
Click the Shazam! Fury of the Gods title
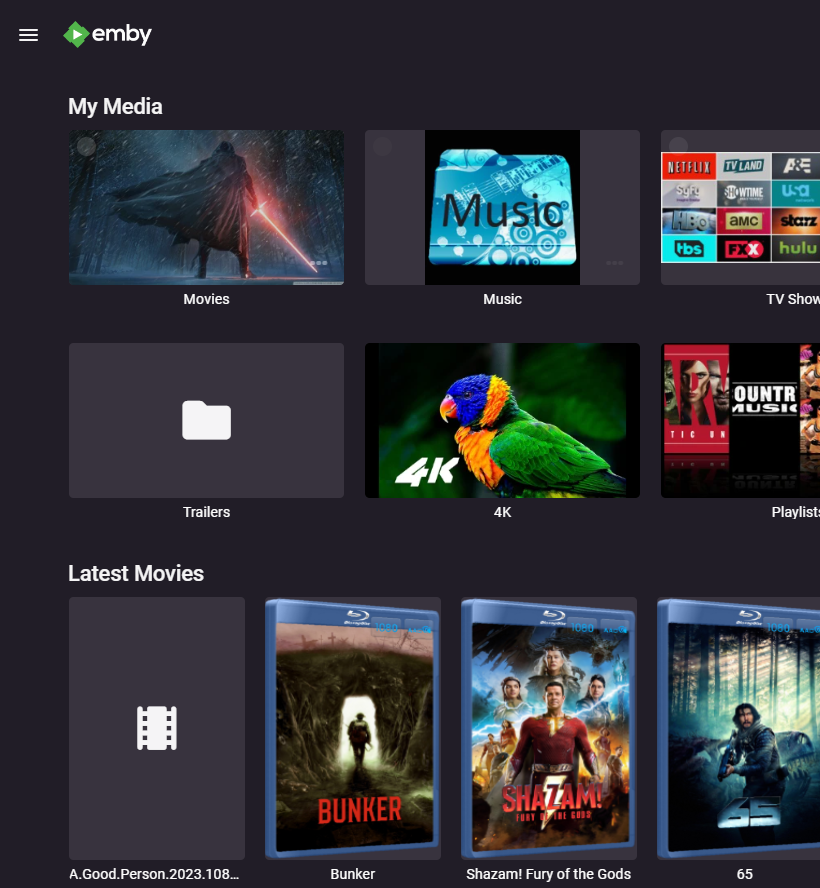(x=549, y=874)
